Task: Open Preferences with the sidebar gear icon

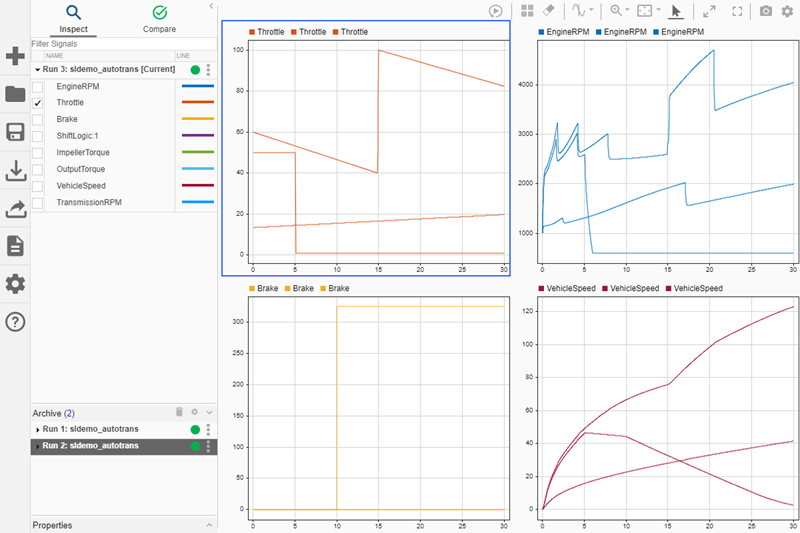Action: 15,284
